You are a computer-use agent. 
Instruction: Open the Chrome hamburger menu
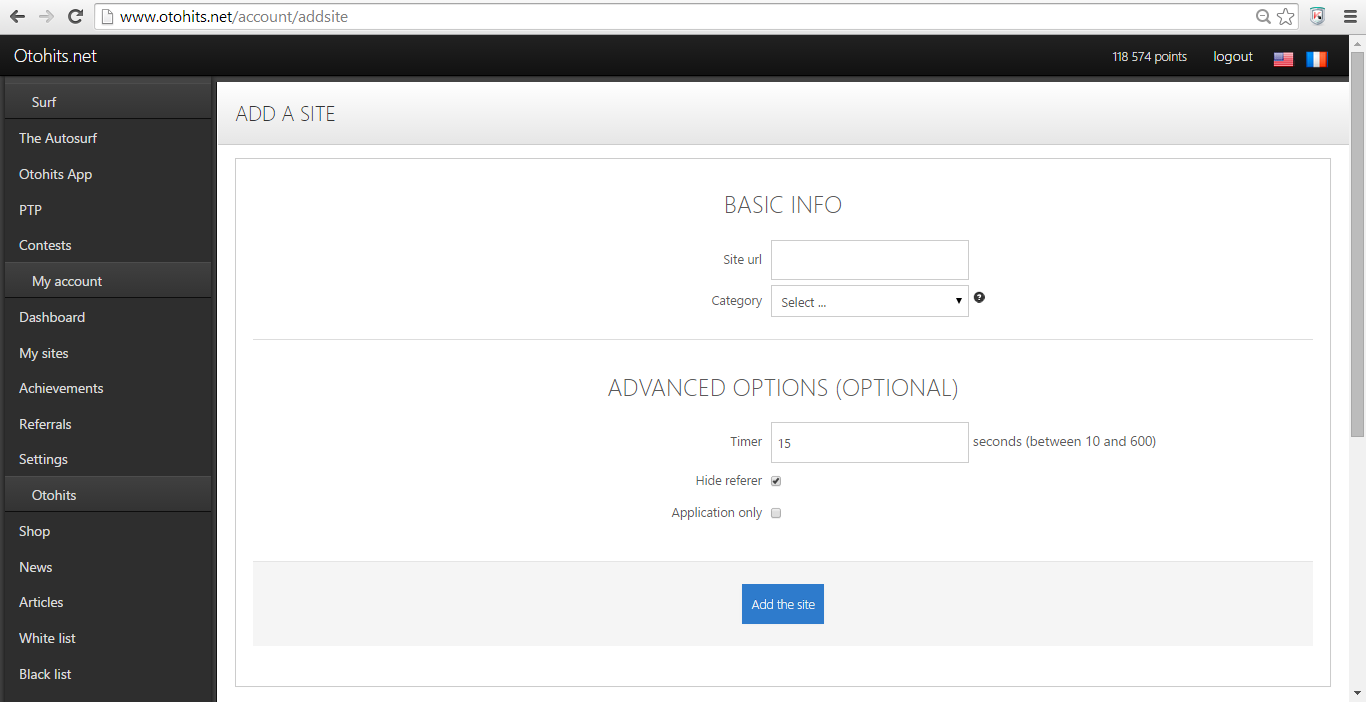pos(1350,16)
